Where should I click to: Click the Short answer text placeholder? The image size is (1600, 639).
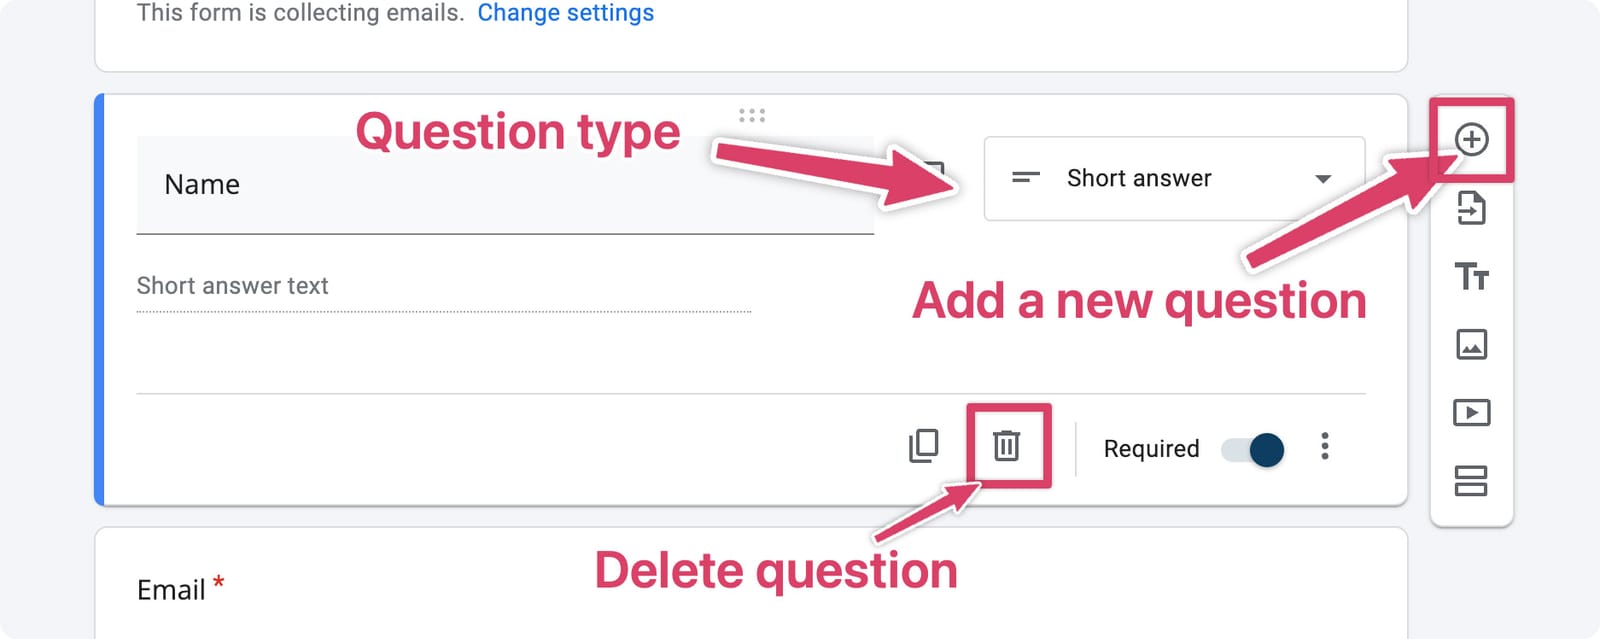pos(232,286)
